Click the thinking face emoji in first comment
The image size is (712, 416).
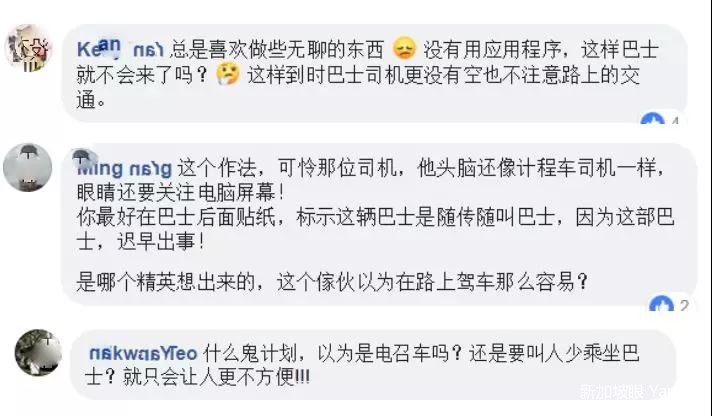pyautogui.click(x=227, y=74)
